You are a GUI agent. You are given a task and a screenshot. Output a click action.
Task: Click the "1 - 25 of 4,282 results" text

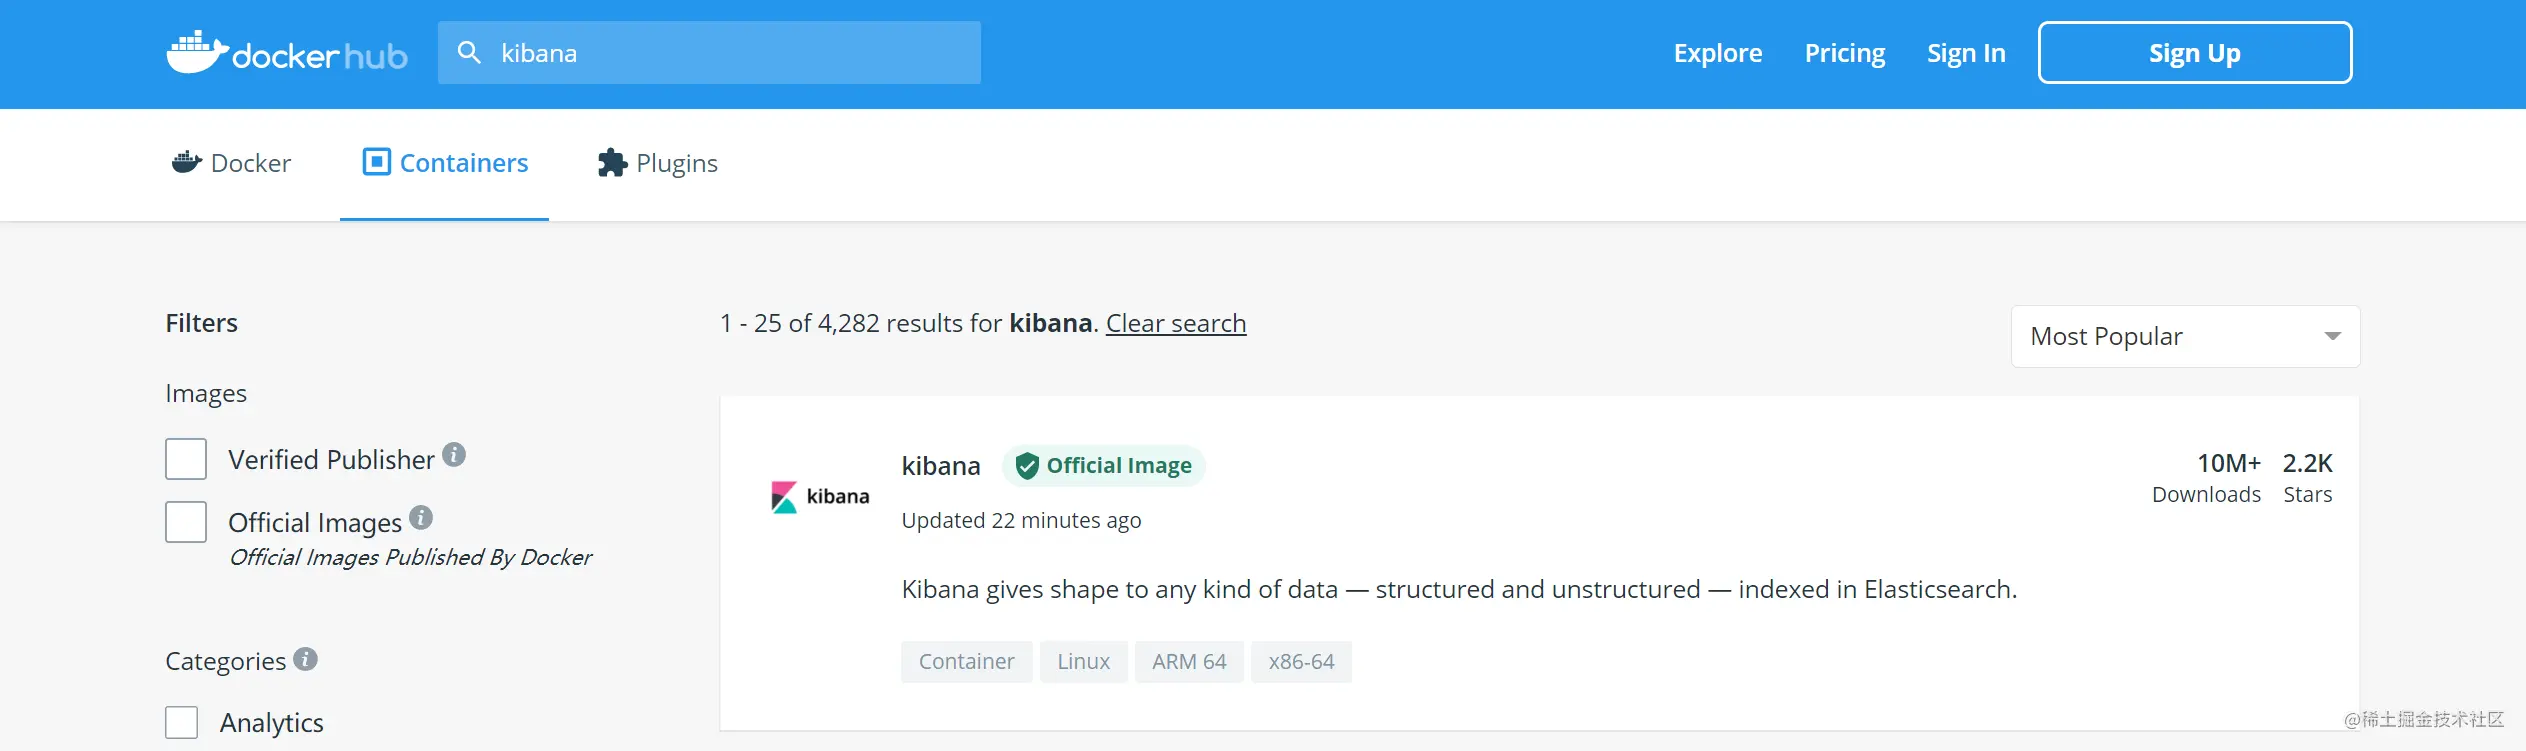coord(860,323)
